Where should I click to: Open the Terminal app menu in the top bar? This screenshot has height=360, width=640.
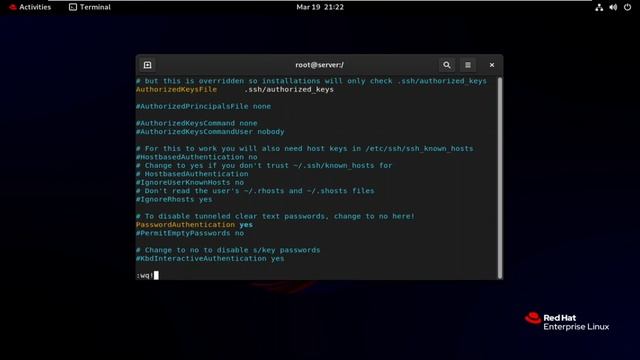pos(90,7)
